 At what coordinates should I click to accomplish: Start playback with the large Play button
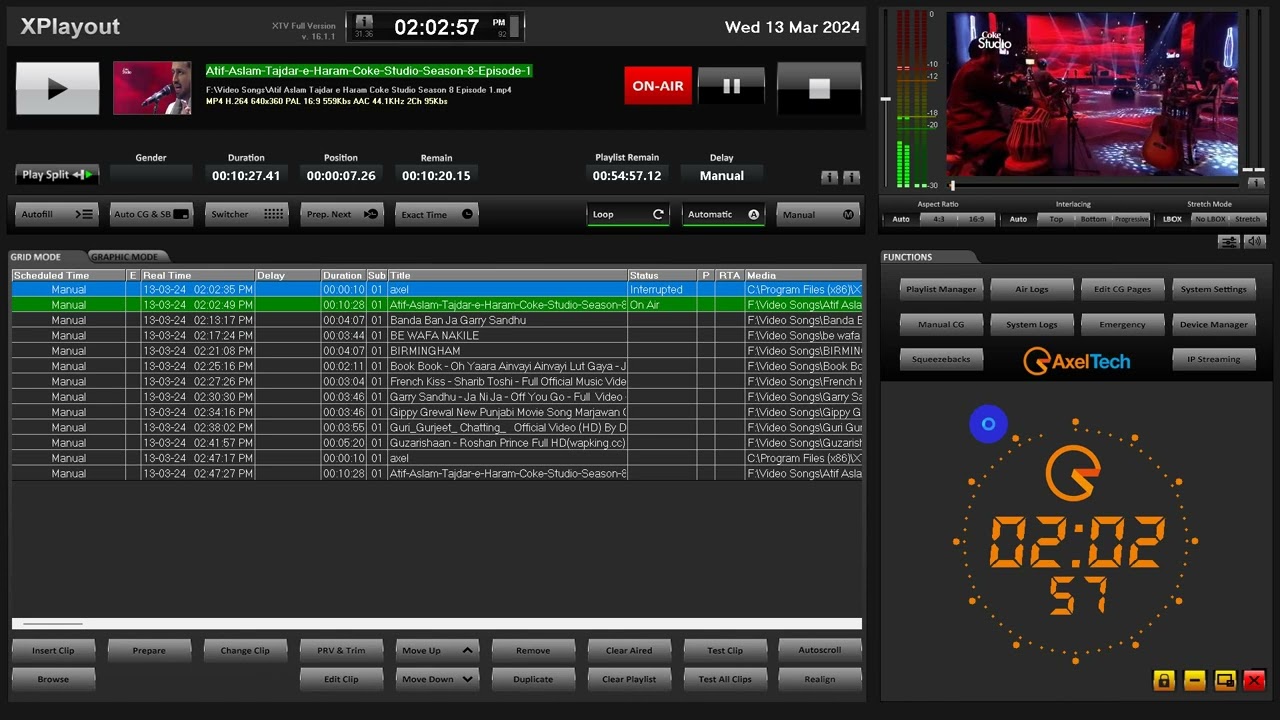(x=58, y=88)
